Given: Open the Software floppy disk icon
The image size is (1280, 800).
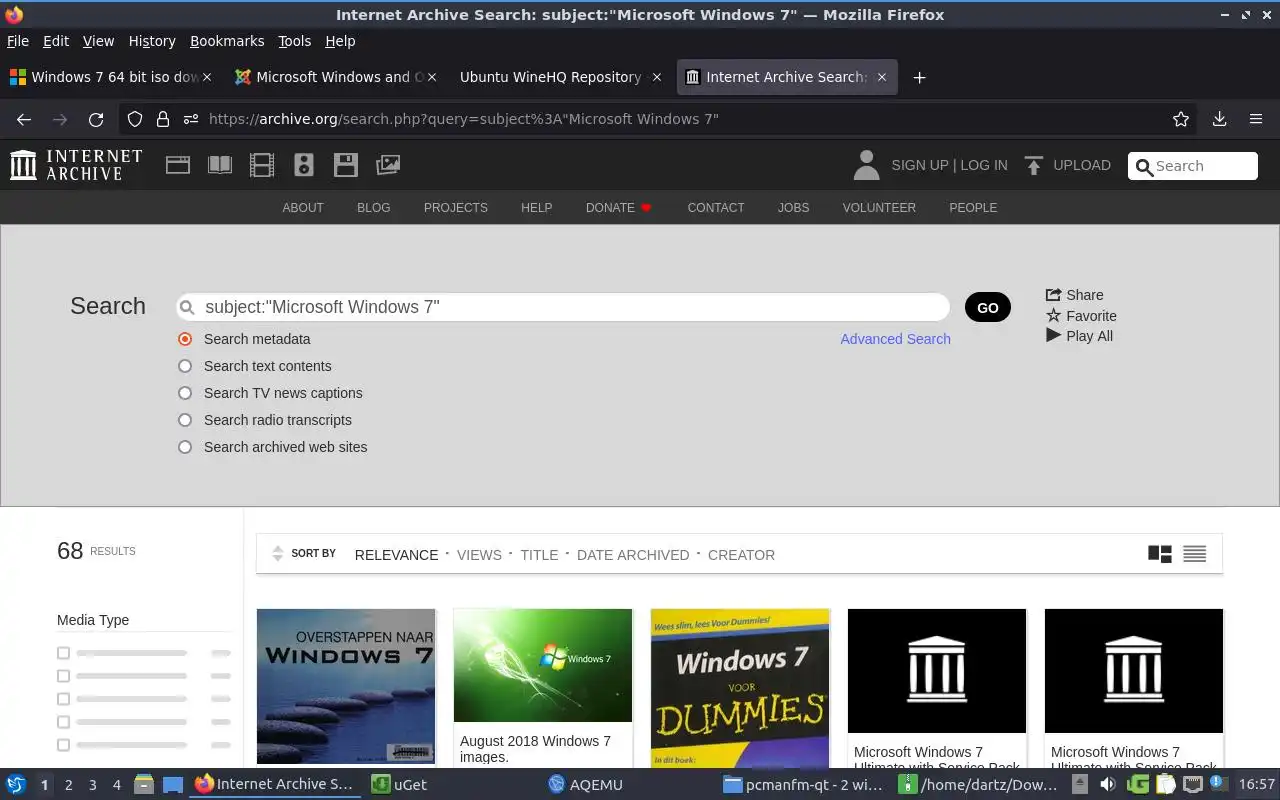Looking at the screenshot, I should (346, 165).
